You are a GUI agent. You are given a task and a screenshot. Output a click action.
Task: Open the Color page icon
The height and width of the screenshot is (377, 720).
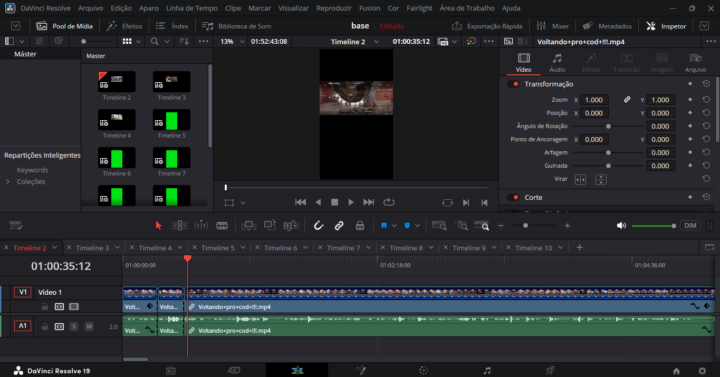pyautogui.click(x=423, y=371)
